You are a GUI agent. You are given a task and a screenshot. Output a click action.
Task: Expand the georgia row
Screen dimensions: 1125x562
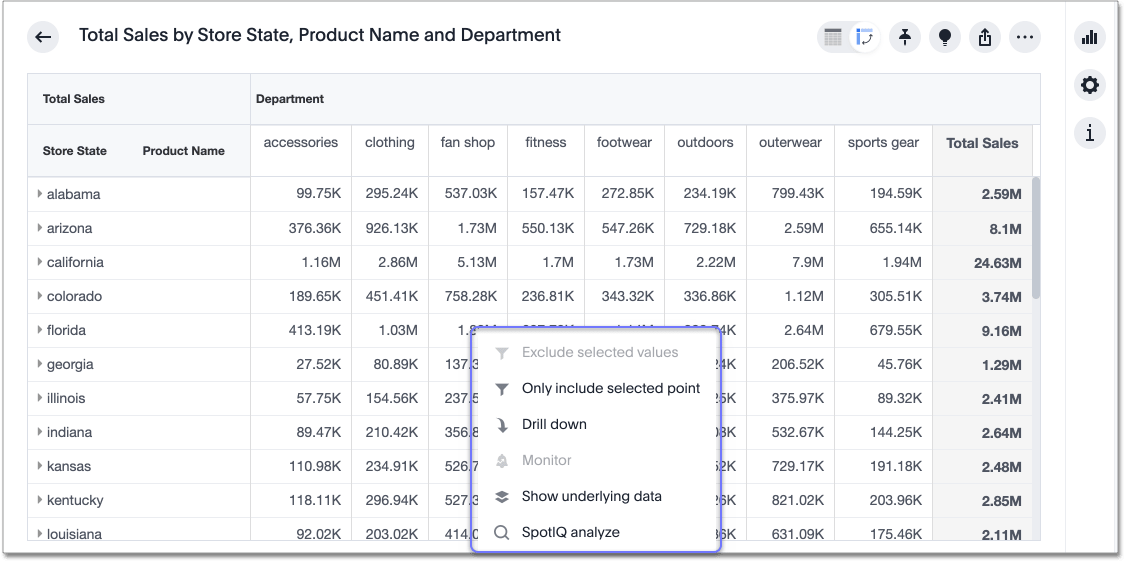[x=40, y=364]
